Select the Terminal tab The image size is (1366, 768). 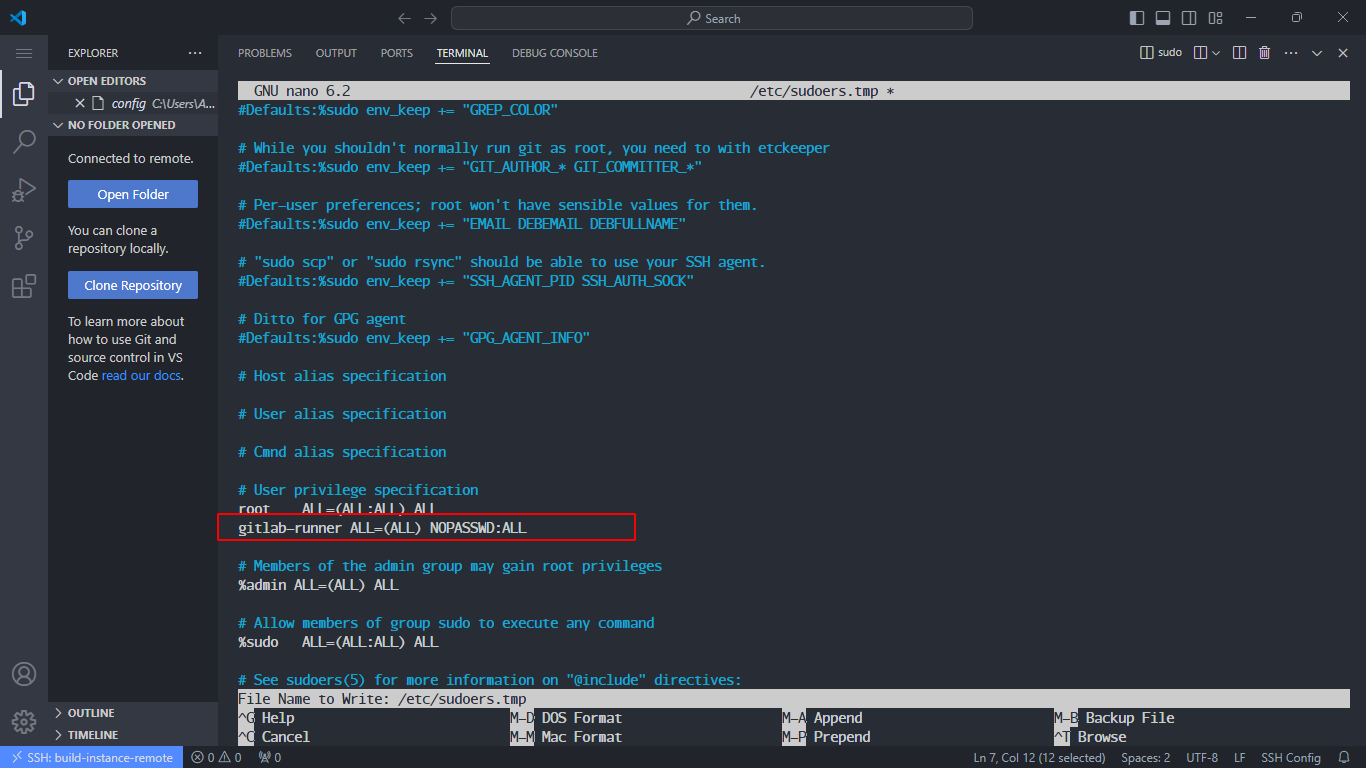(462, 53)
